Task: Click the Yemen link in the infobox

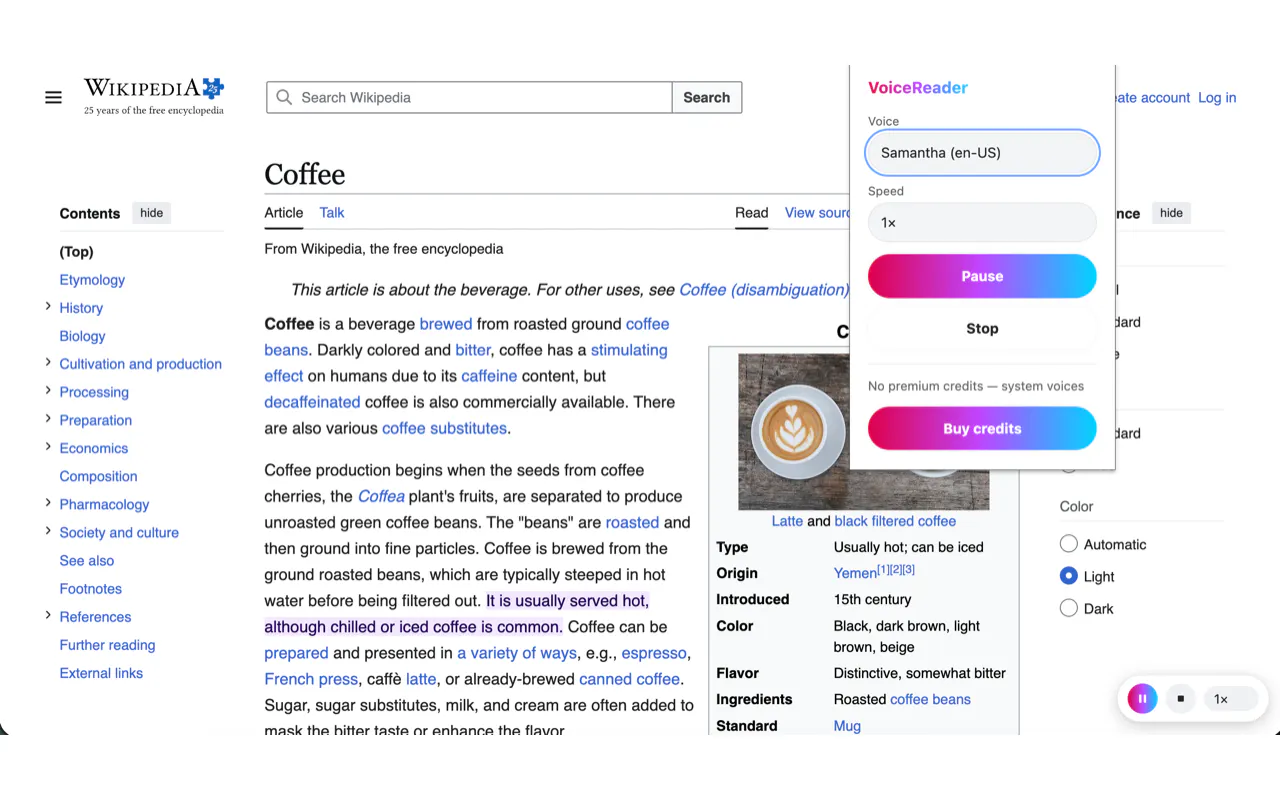Action: pos(855,573)
